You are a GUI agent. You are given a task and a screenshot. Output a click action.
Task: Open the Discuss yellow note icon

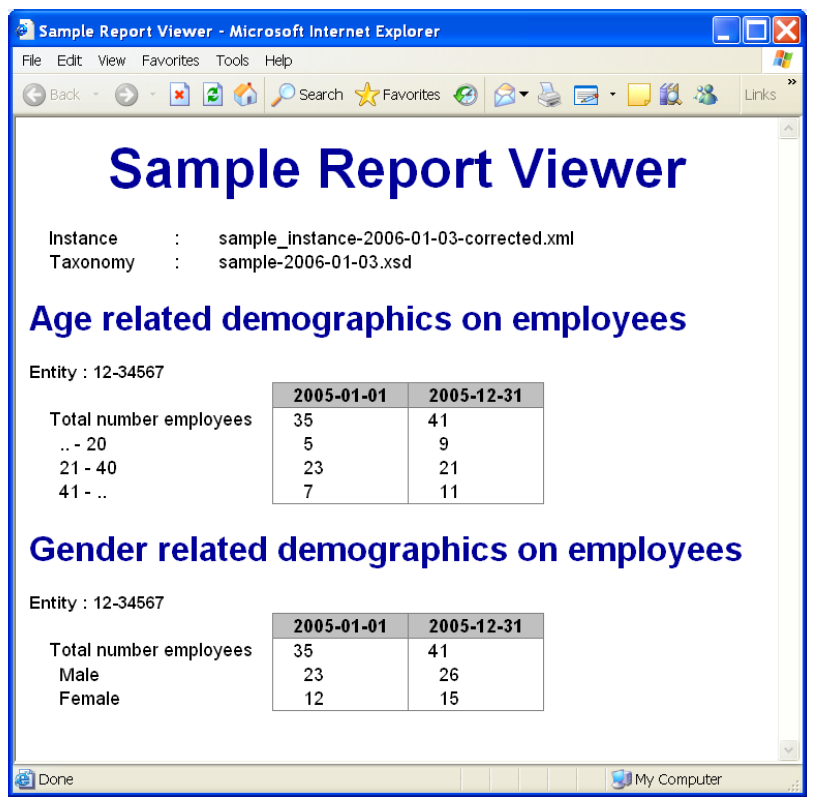pyautogui.click(x=639, y=95)
